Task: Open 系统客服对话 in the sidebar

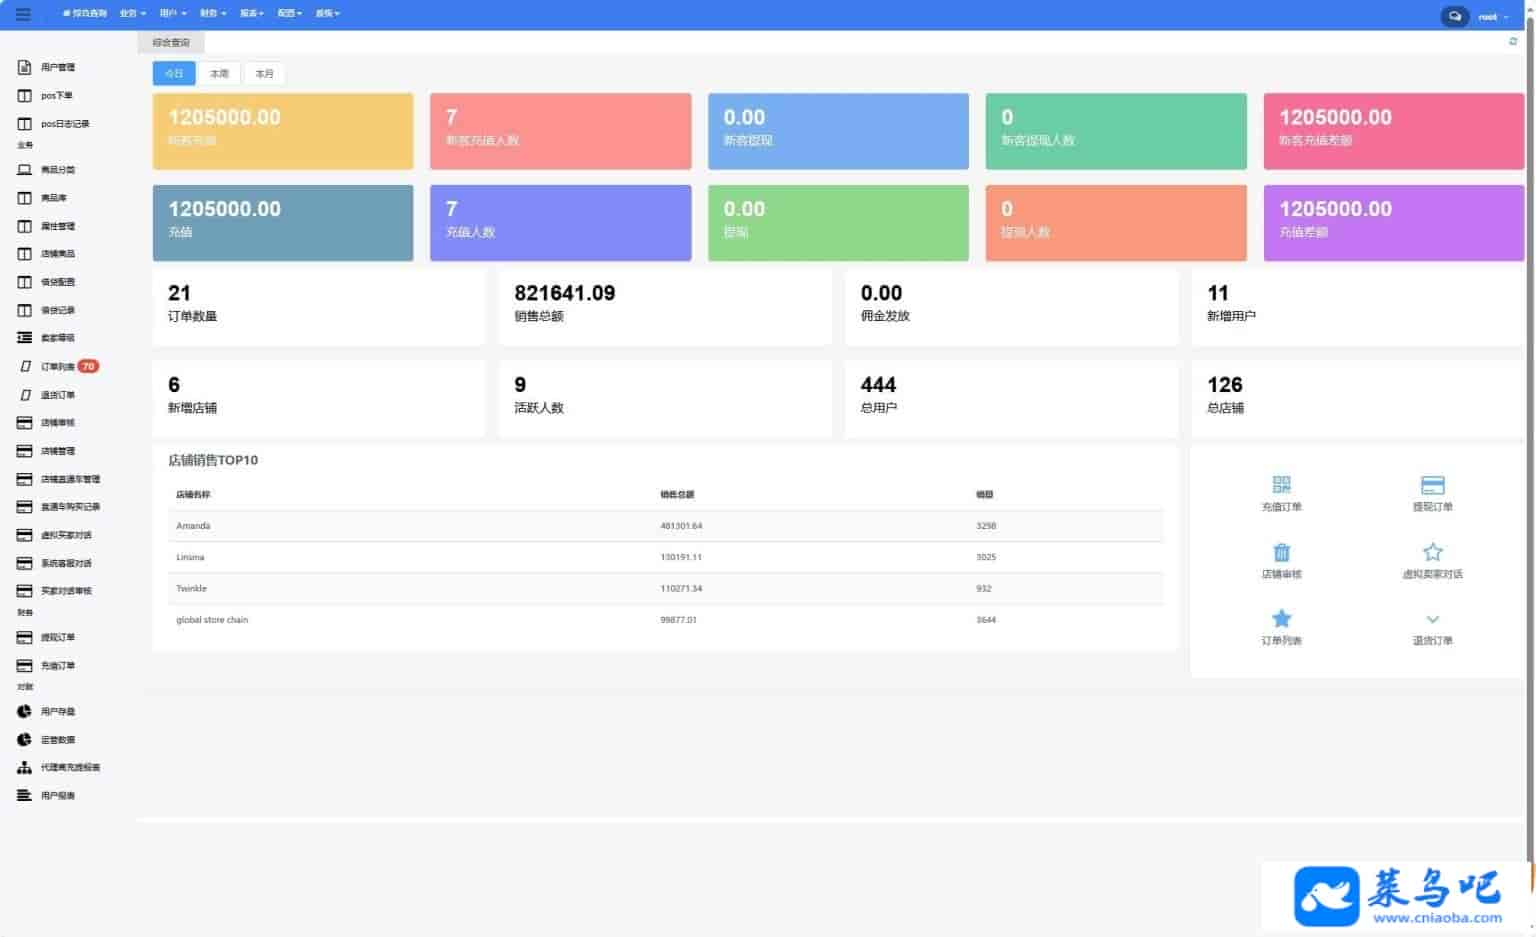Action: (x=66, y=563)
